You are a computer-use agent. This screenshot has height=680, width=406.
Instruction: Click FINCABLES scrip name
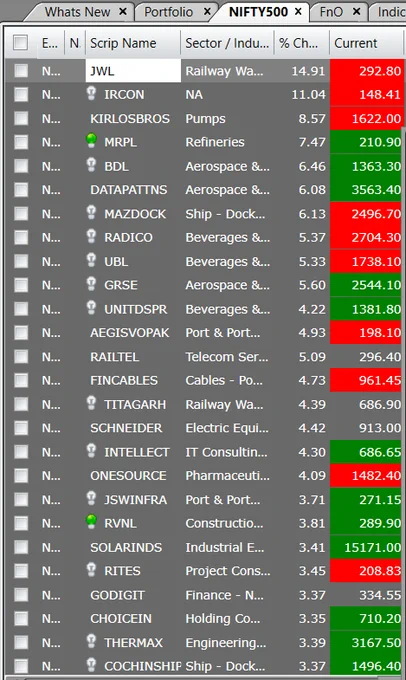click(124, 380)
